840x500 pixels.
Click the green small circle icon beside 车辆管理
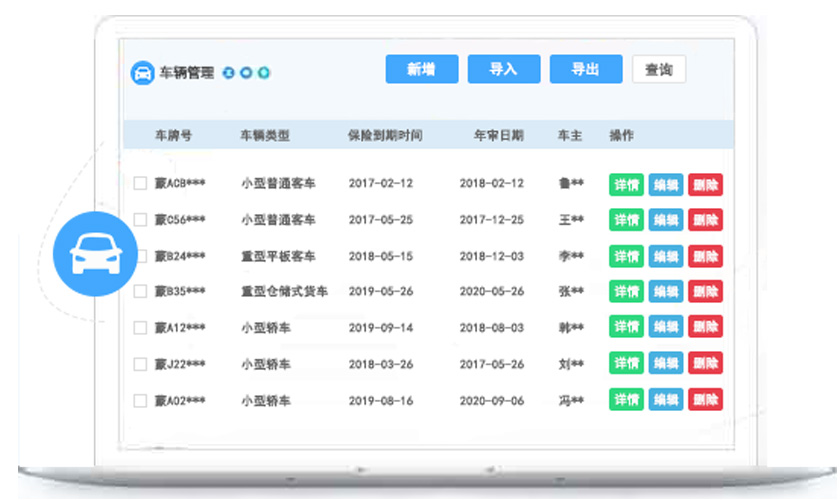(x=264, y=73)
